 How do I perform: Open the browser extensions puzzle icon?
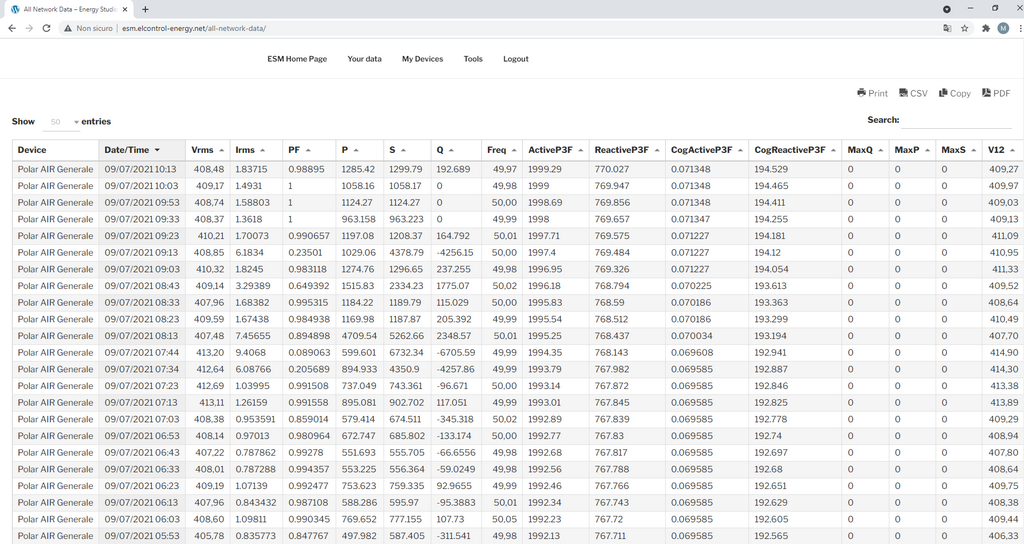985,28
